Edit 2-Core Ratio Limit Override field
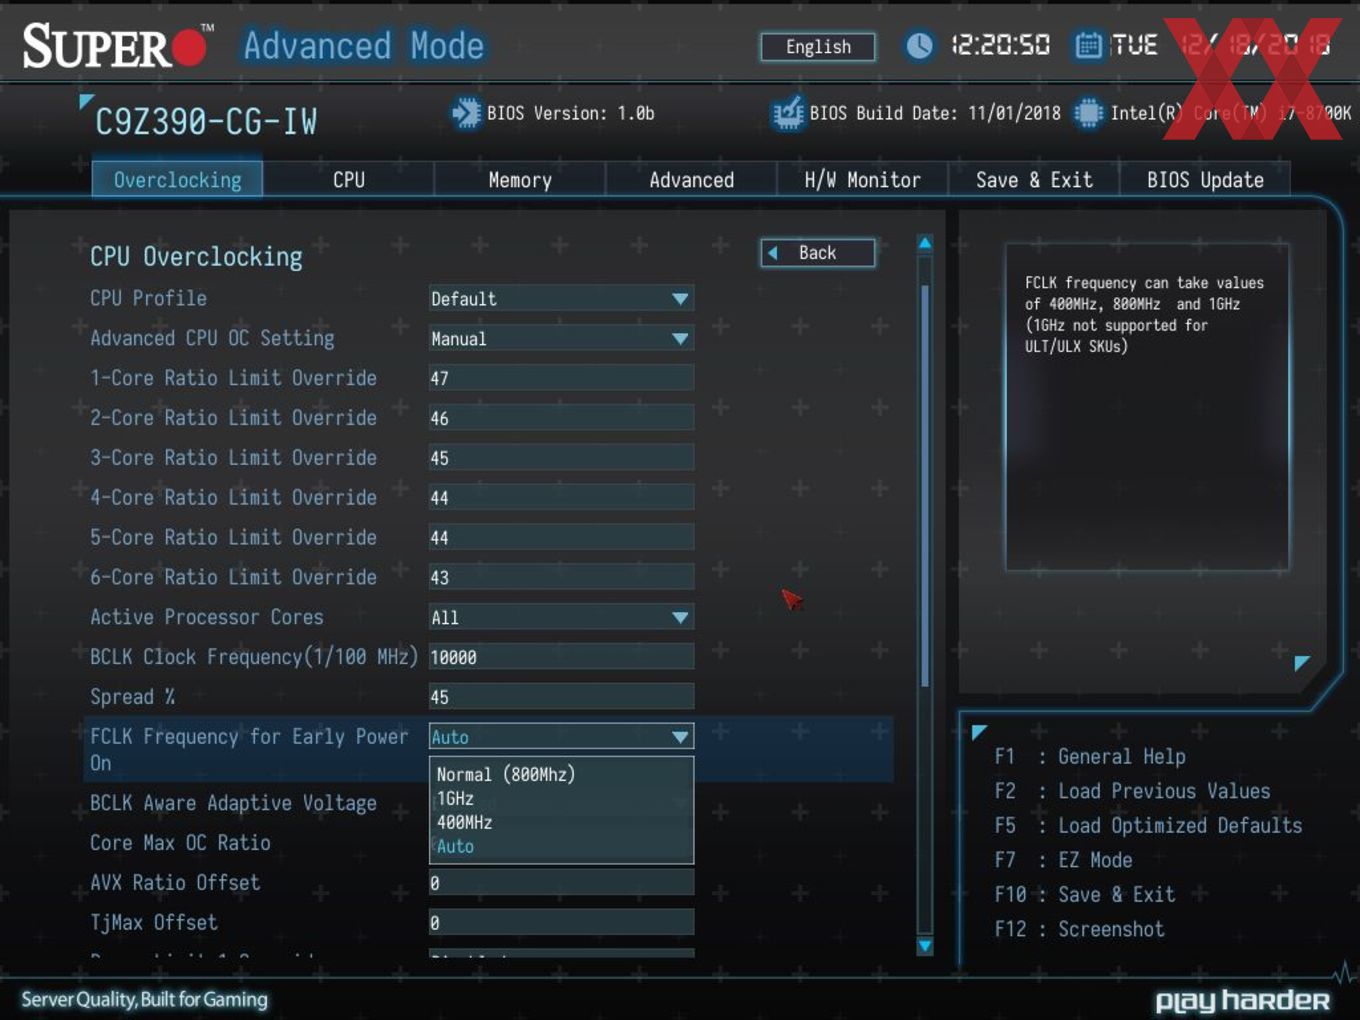 click(561, 418)
